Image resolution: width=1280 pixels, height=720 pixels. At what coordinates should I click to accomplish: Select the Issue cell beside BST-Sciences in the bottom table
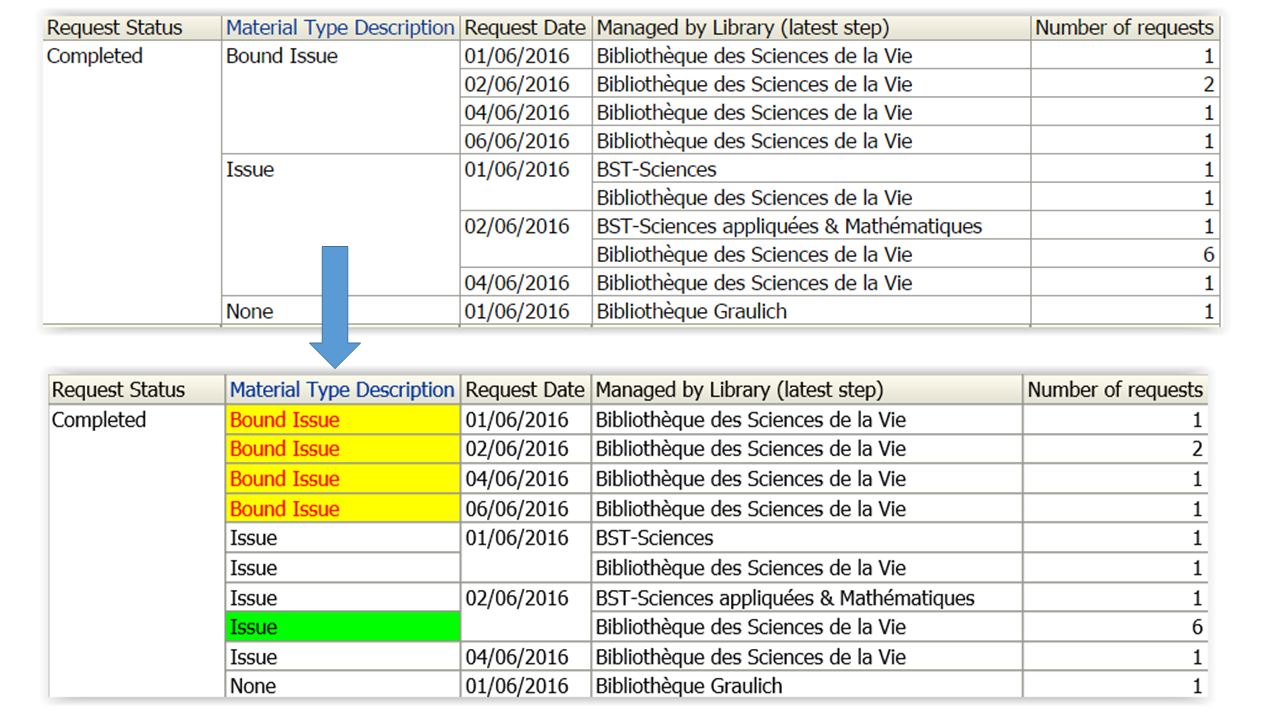coord(342,538)
